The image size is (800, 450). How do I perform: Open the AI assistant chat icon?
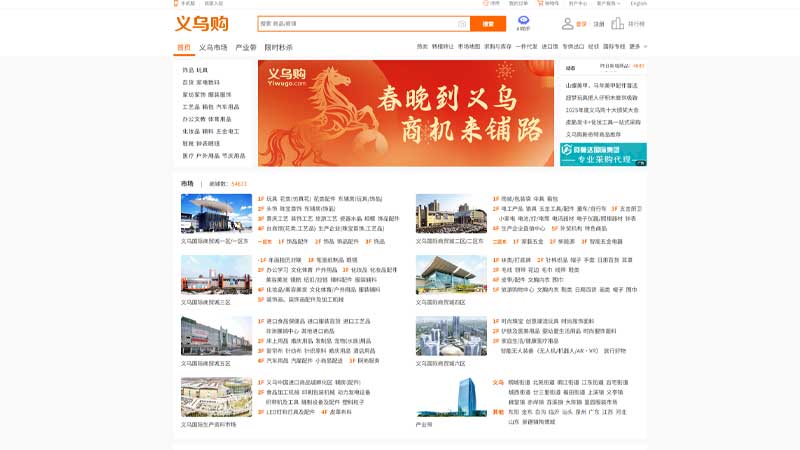(x=524, y=20)
